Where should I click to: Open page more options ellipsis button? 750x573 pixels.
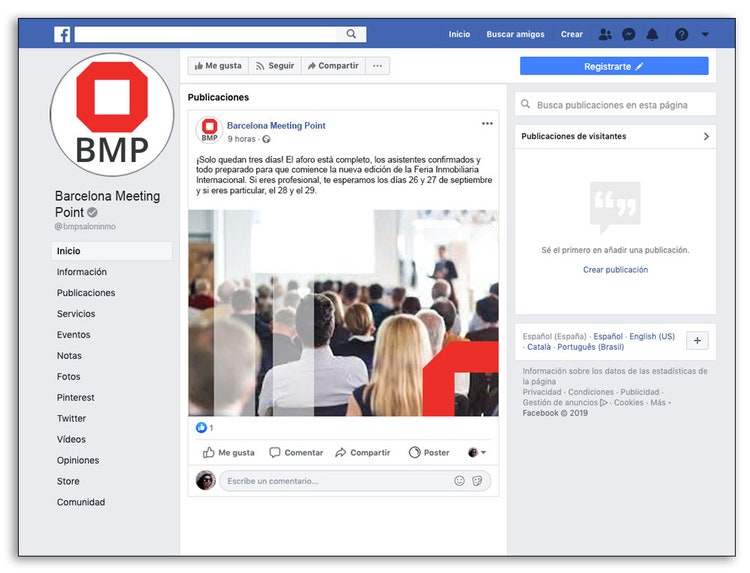click(377, 66)
